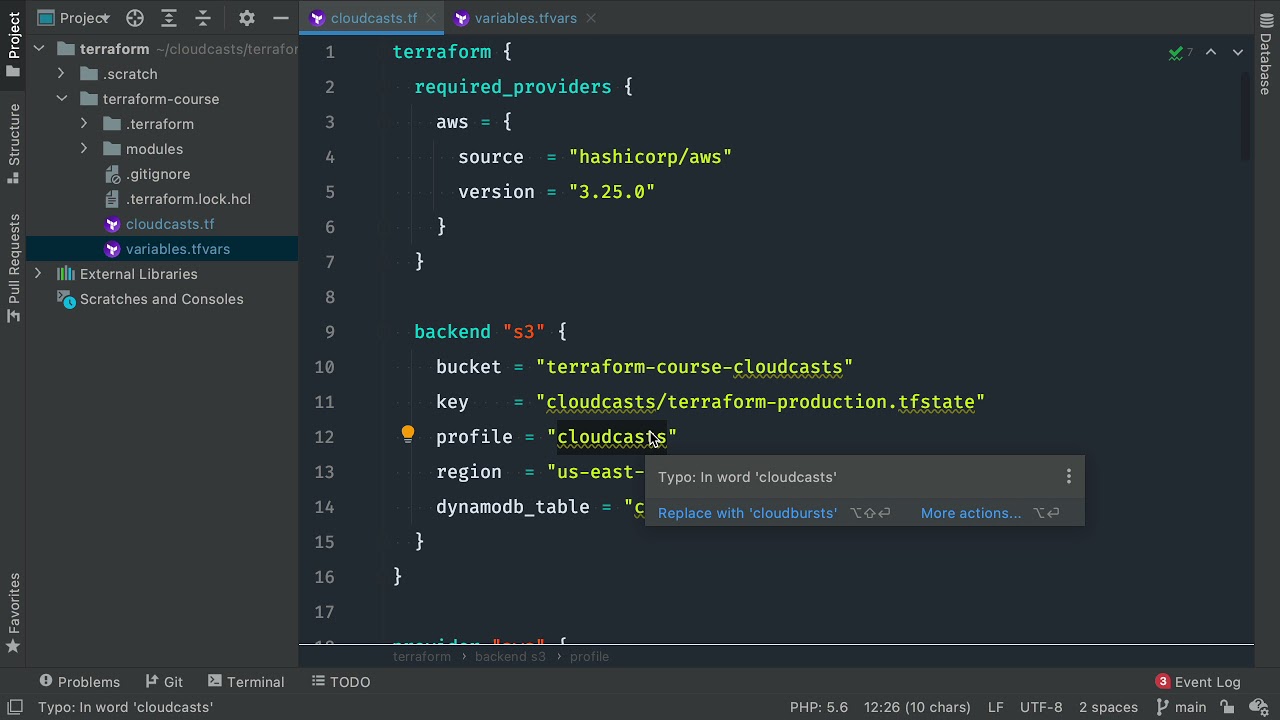This screenshot has width=1280, height=720.
Task: Click the PHP: 5.6 status entry
Action: pos(819,707)
